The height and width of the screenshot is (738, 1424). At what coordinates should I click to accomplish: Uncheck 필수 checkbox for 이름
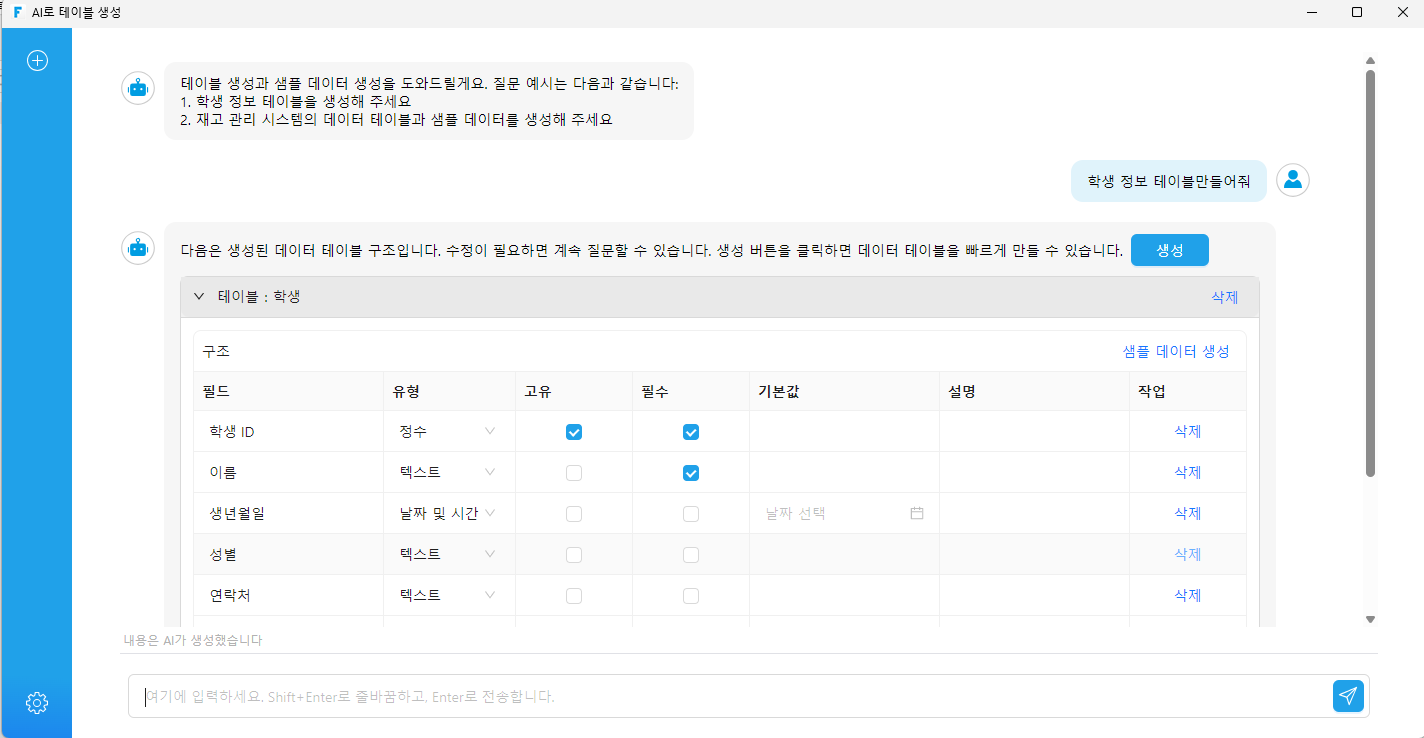[691, 473]
